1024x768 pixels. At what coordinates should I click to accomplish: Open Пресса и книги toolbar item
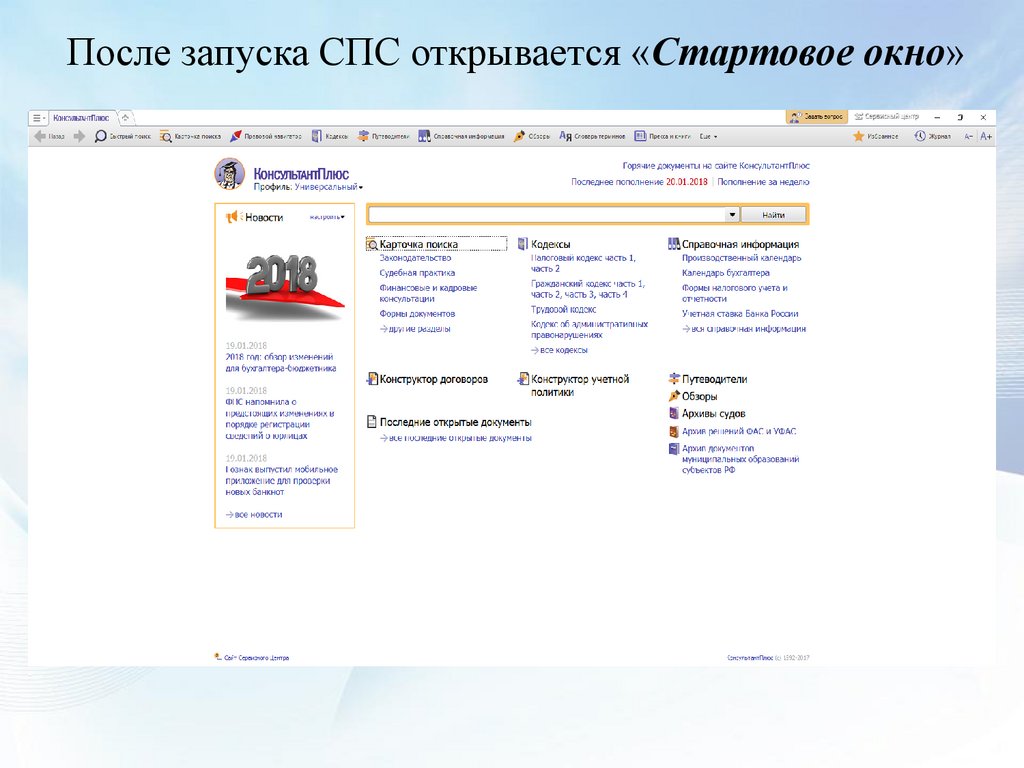click(x=663, y=136)
